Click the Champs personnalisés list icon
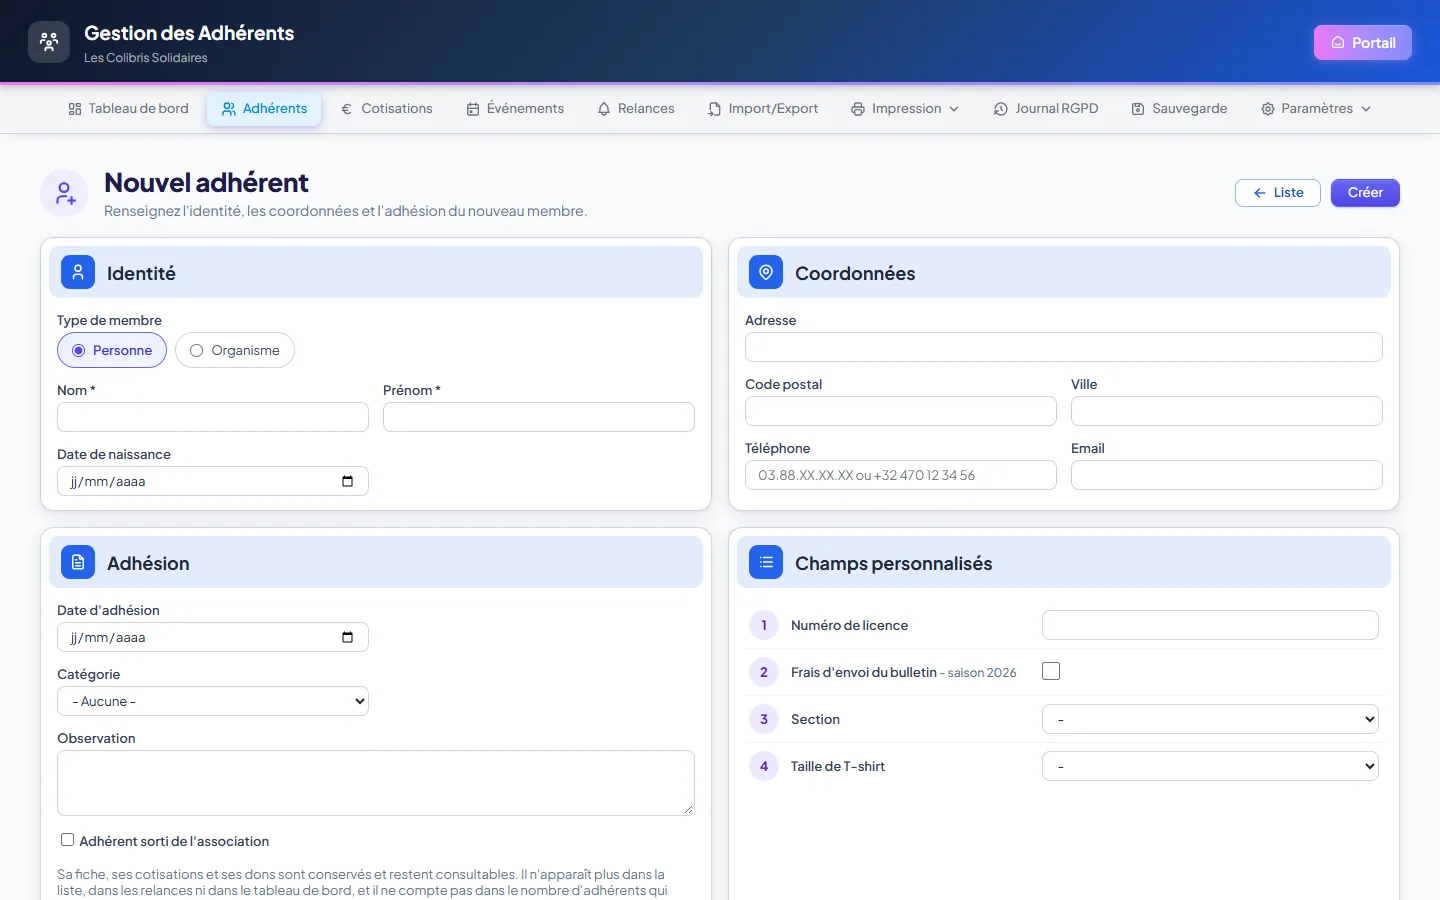Screen dimensions: 1440x900 pyautogui.click(x=766, y=562)
